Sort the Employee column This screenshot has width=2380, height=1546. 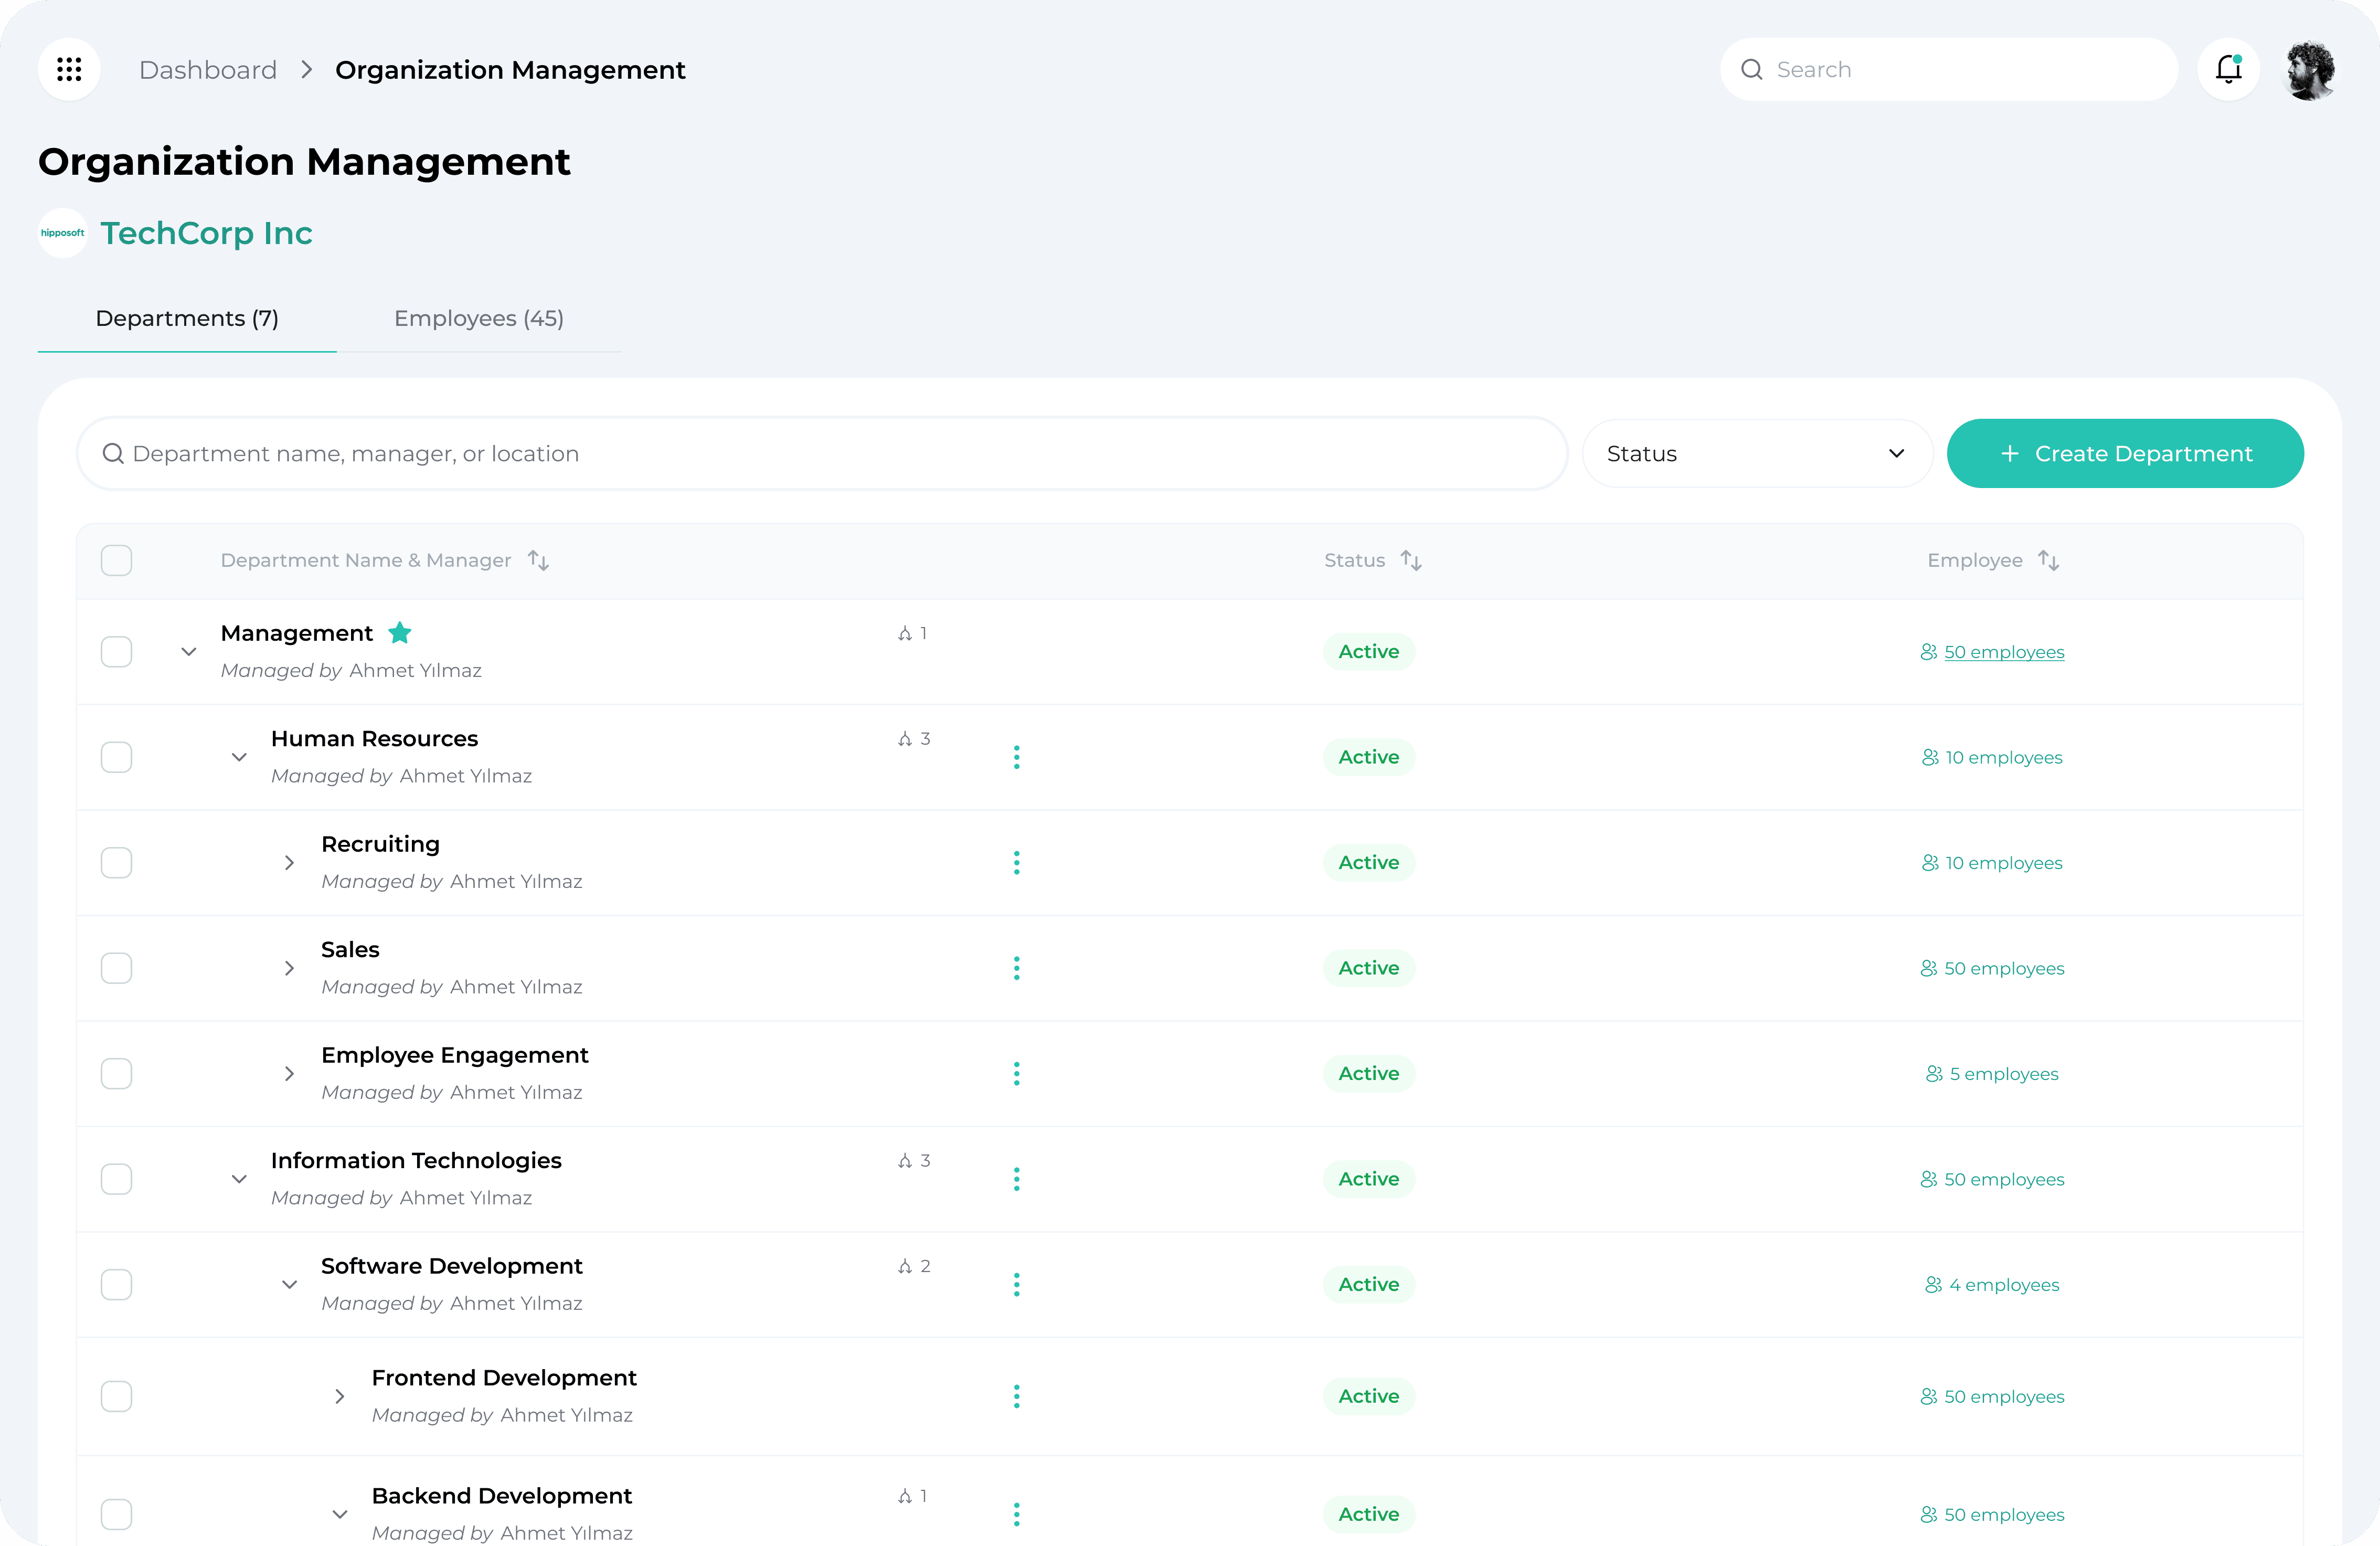(2048, 560)
